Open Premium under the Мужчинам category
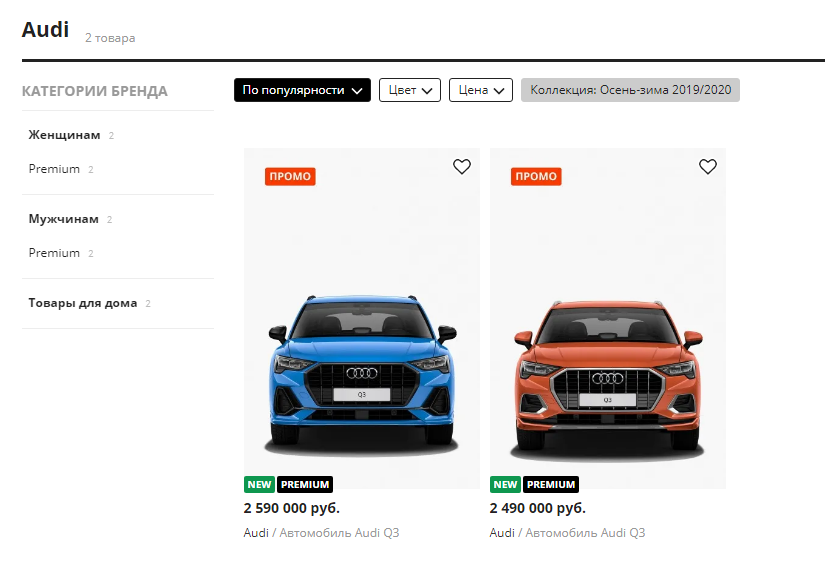The image size is (825, 567). pos(54,253)
